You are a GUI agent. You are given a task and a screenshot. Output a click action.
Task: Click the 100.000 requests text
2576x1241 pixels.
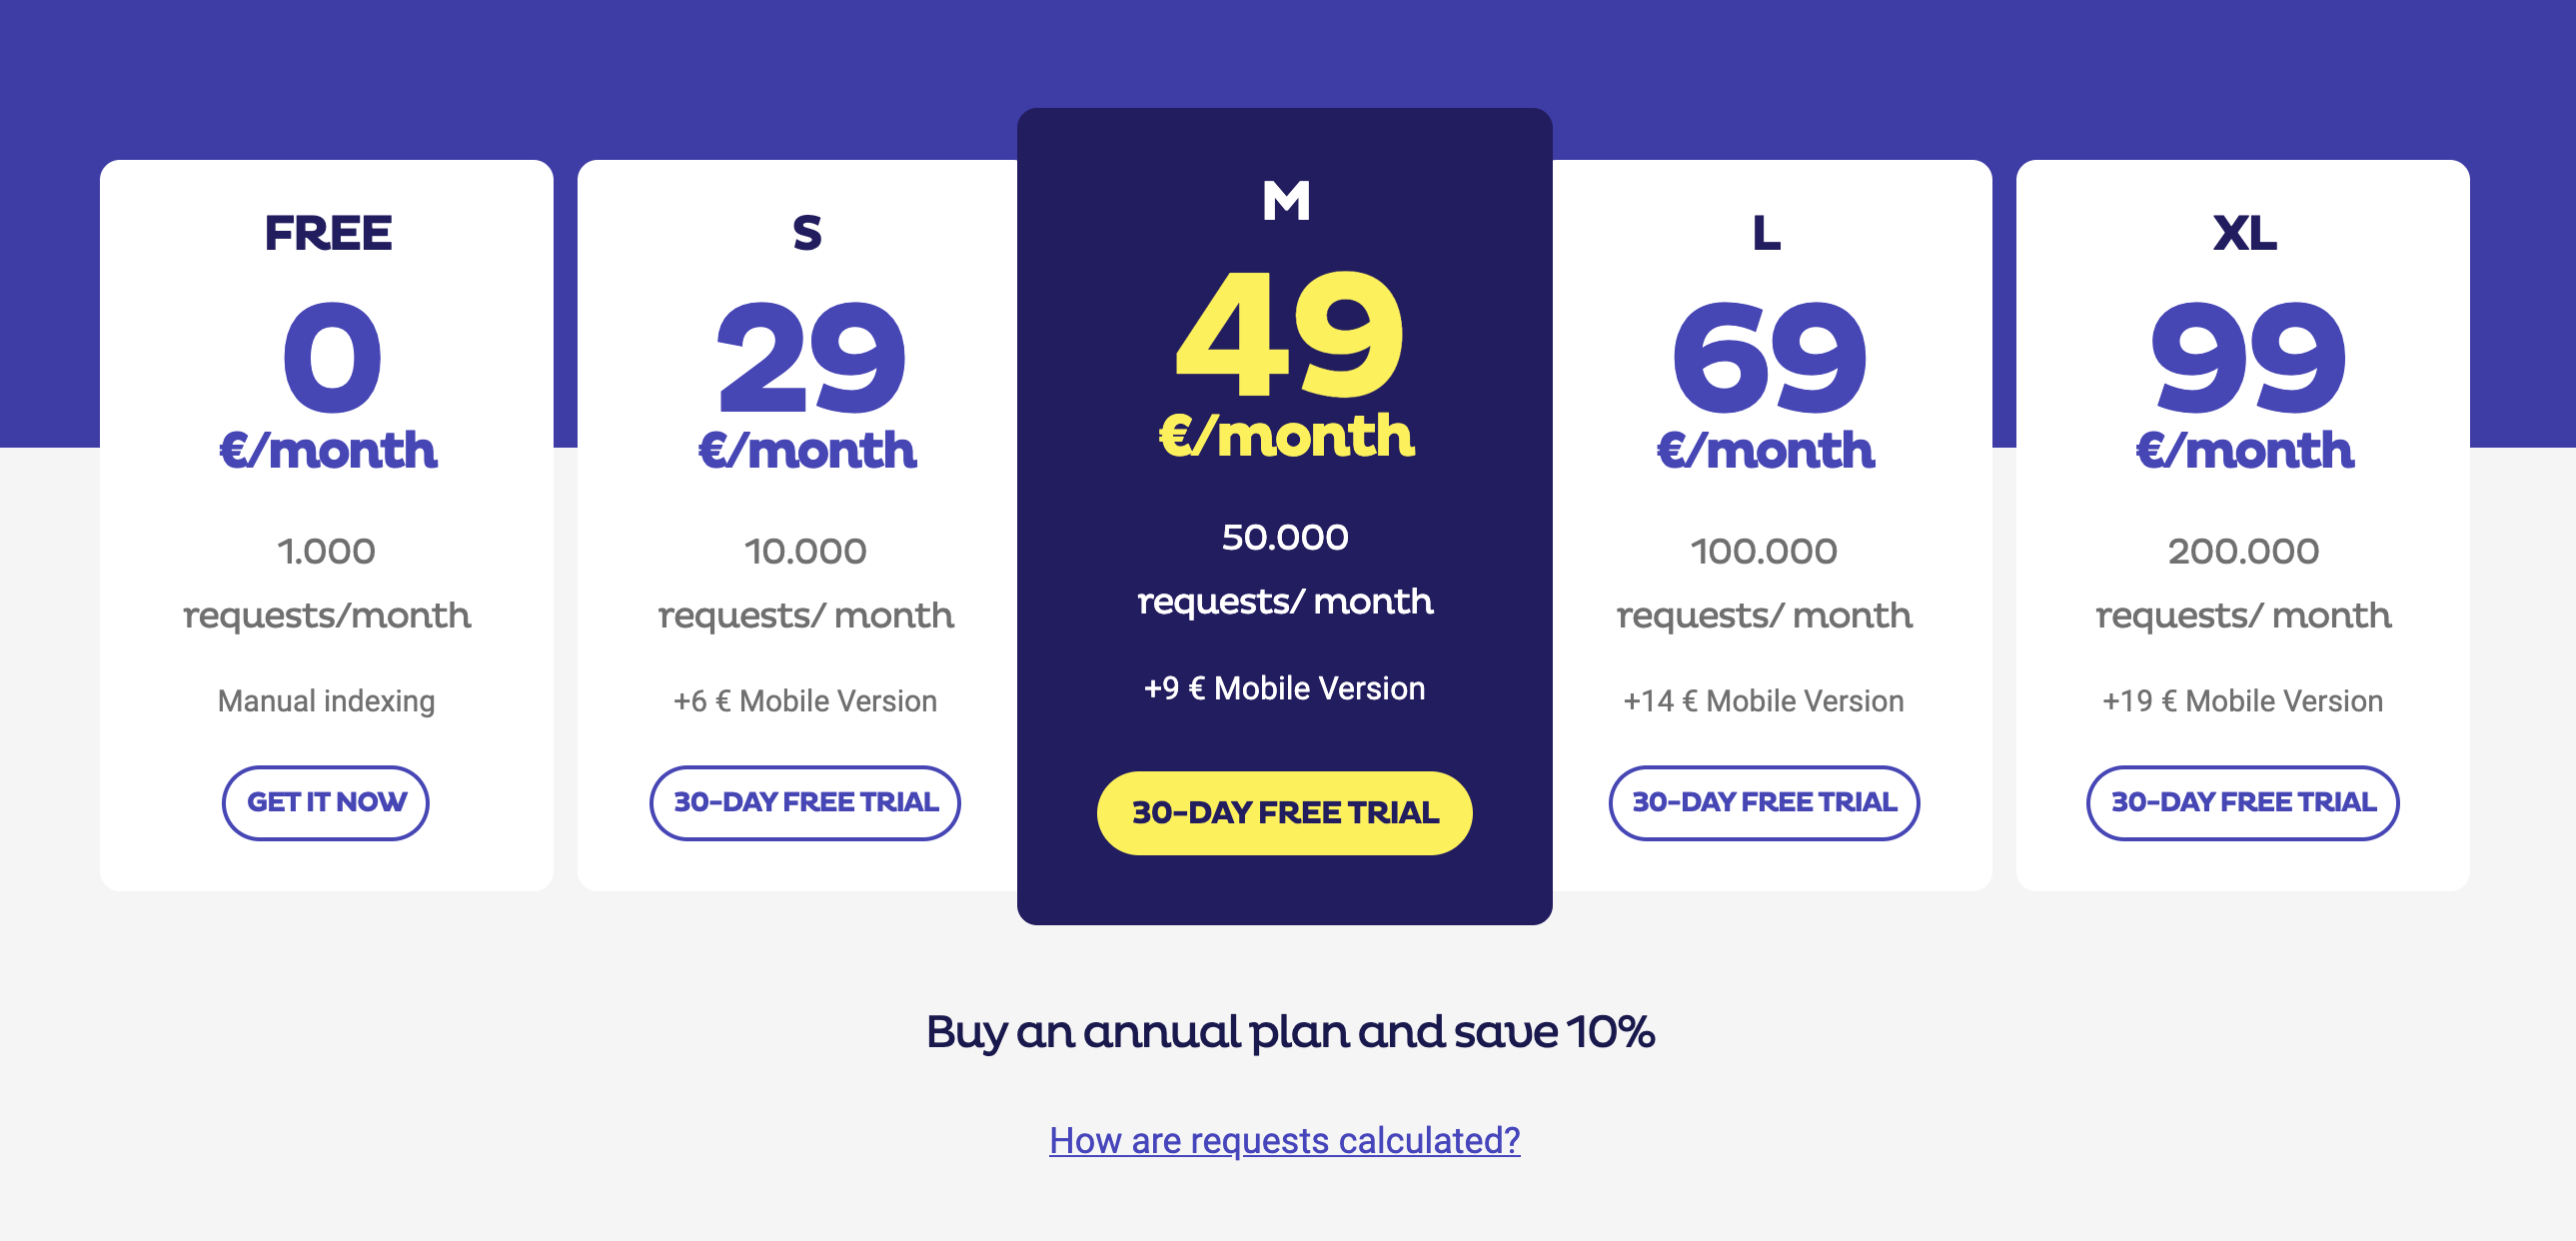pos(1764,551)
